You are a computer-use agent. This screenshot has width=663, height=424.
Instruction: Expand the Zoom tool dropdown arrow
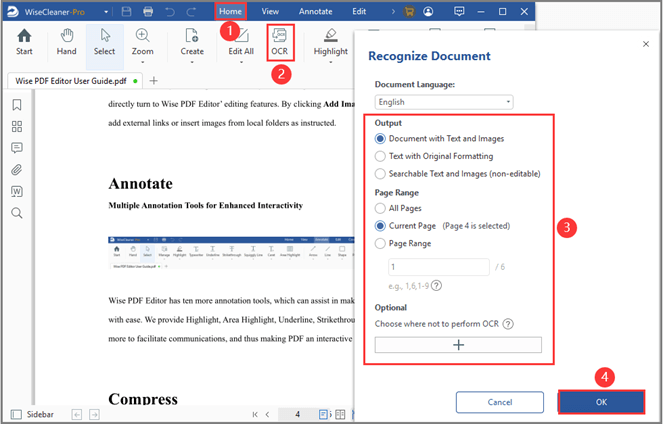pos(142,63)
